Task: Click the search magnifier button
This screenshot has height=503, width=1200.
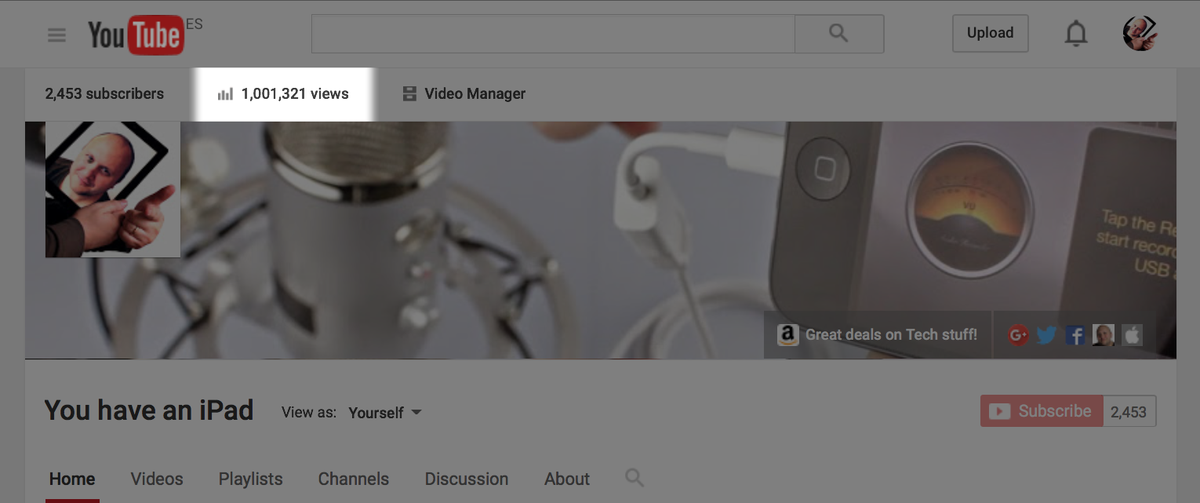Action: pos(839,33)
